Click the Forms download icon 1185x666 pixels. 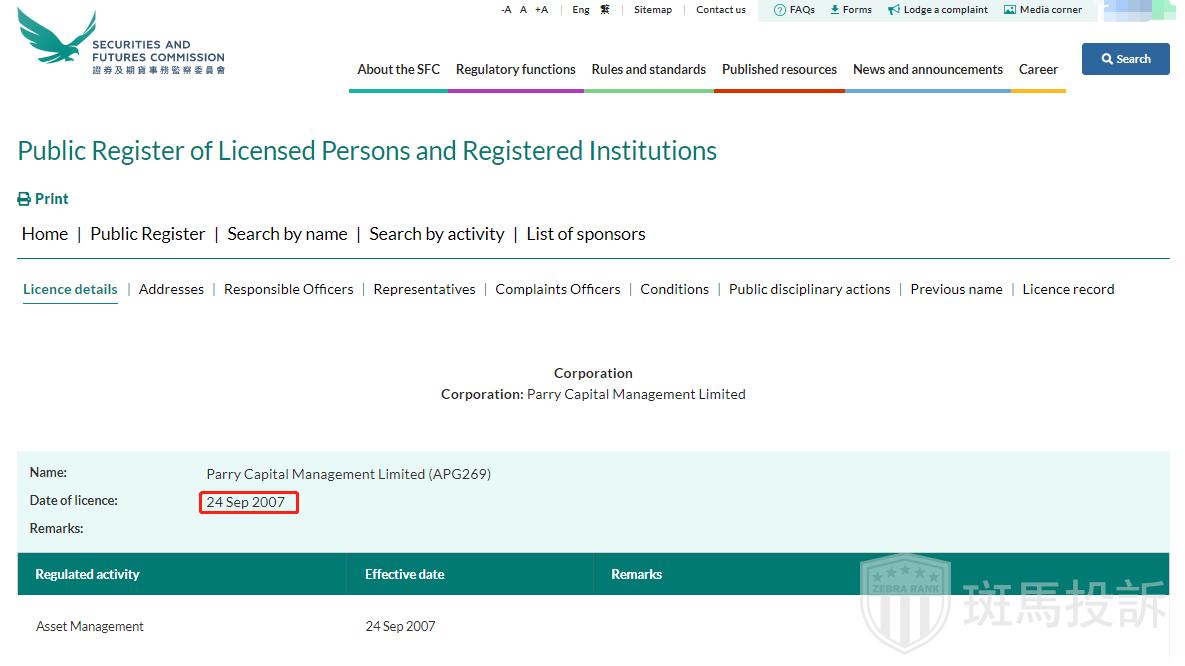[835, 10]
